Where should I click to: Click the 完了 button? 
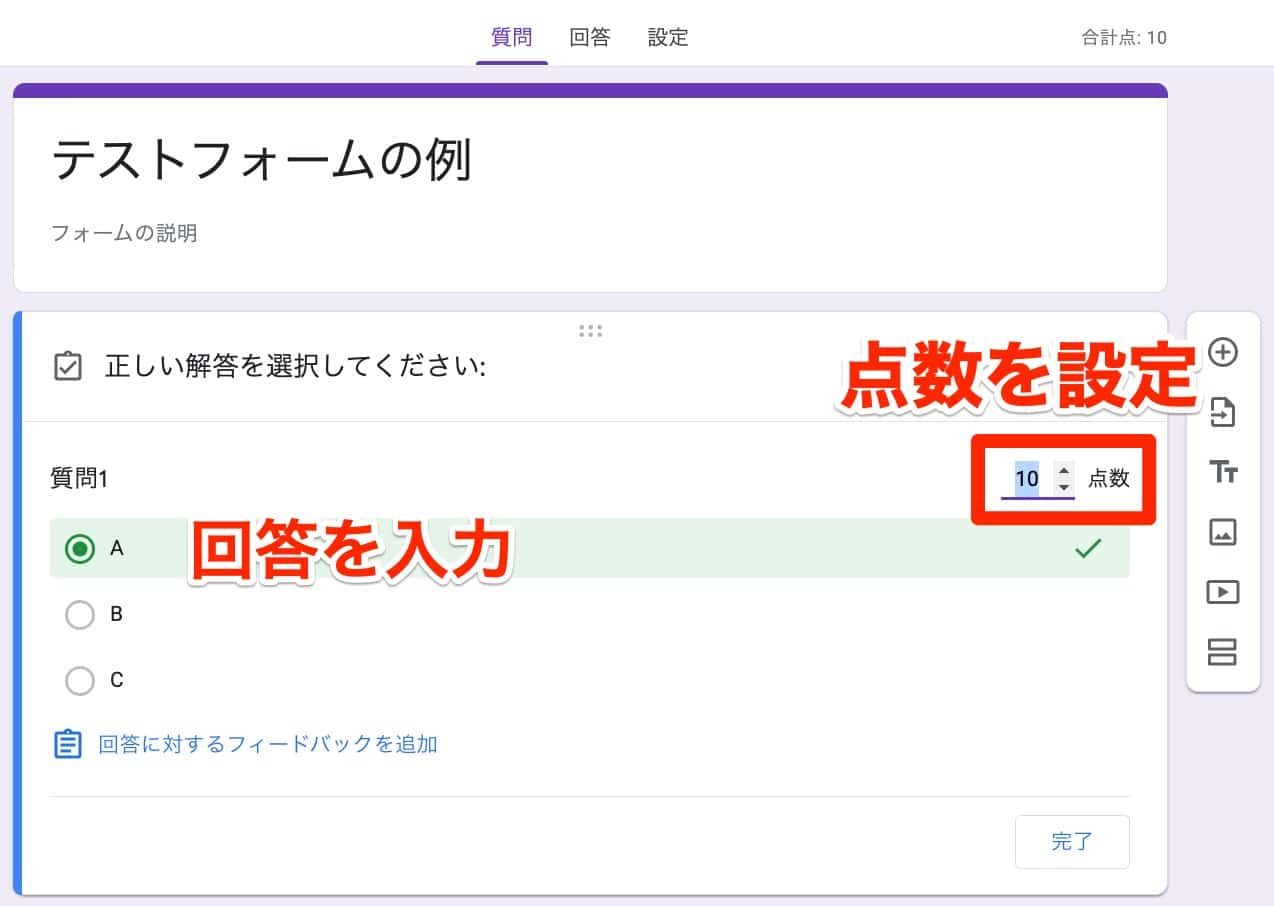point(1072,842)
